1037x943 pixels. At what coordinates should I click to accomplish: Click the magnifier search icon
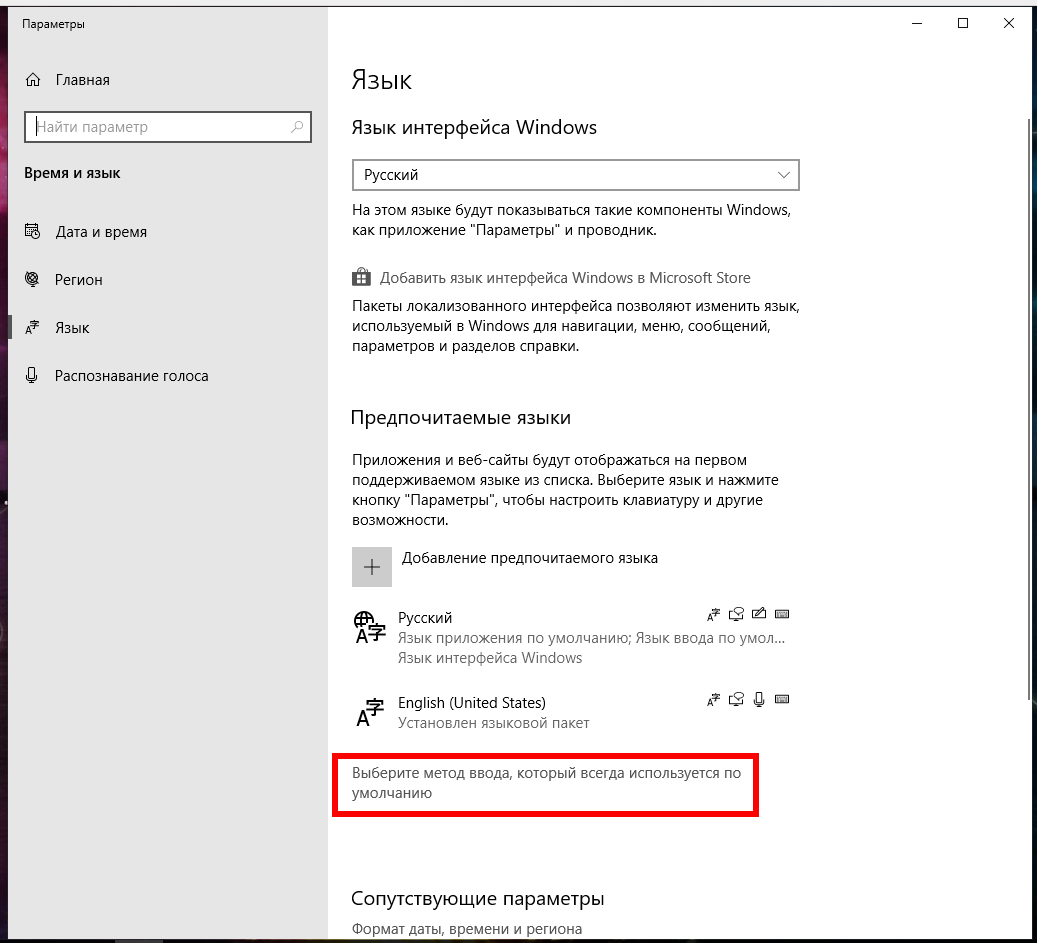tap(297, 126)
